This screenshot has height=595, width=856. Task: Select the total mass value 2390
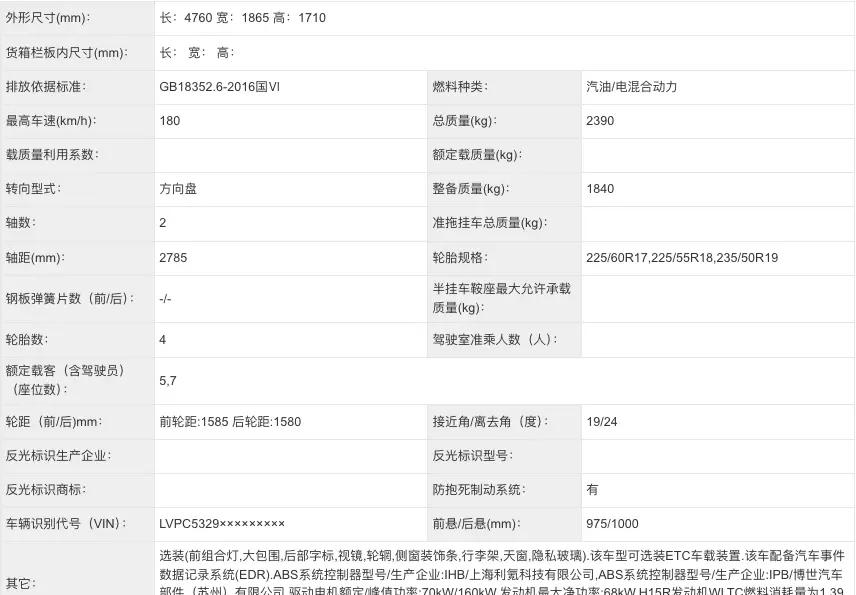(x=600, y=121)
